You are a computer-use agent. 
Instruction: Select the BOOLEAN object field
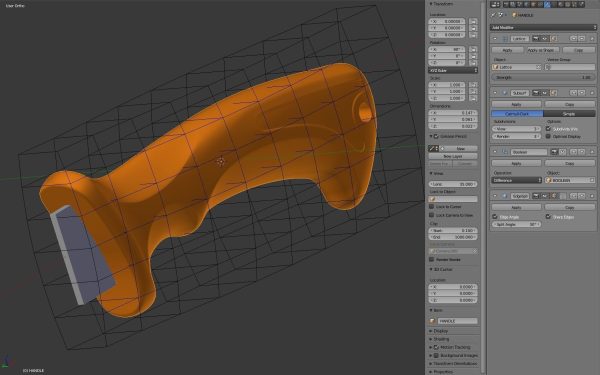570,180
